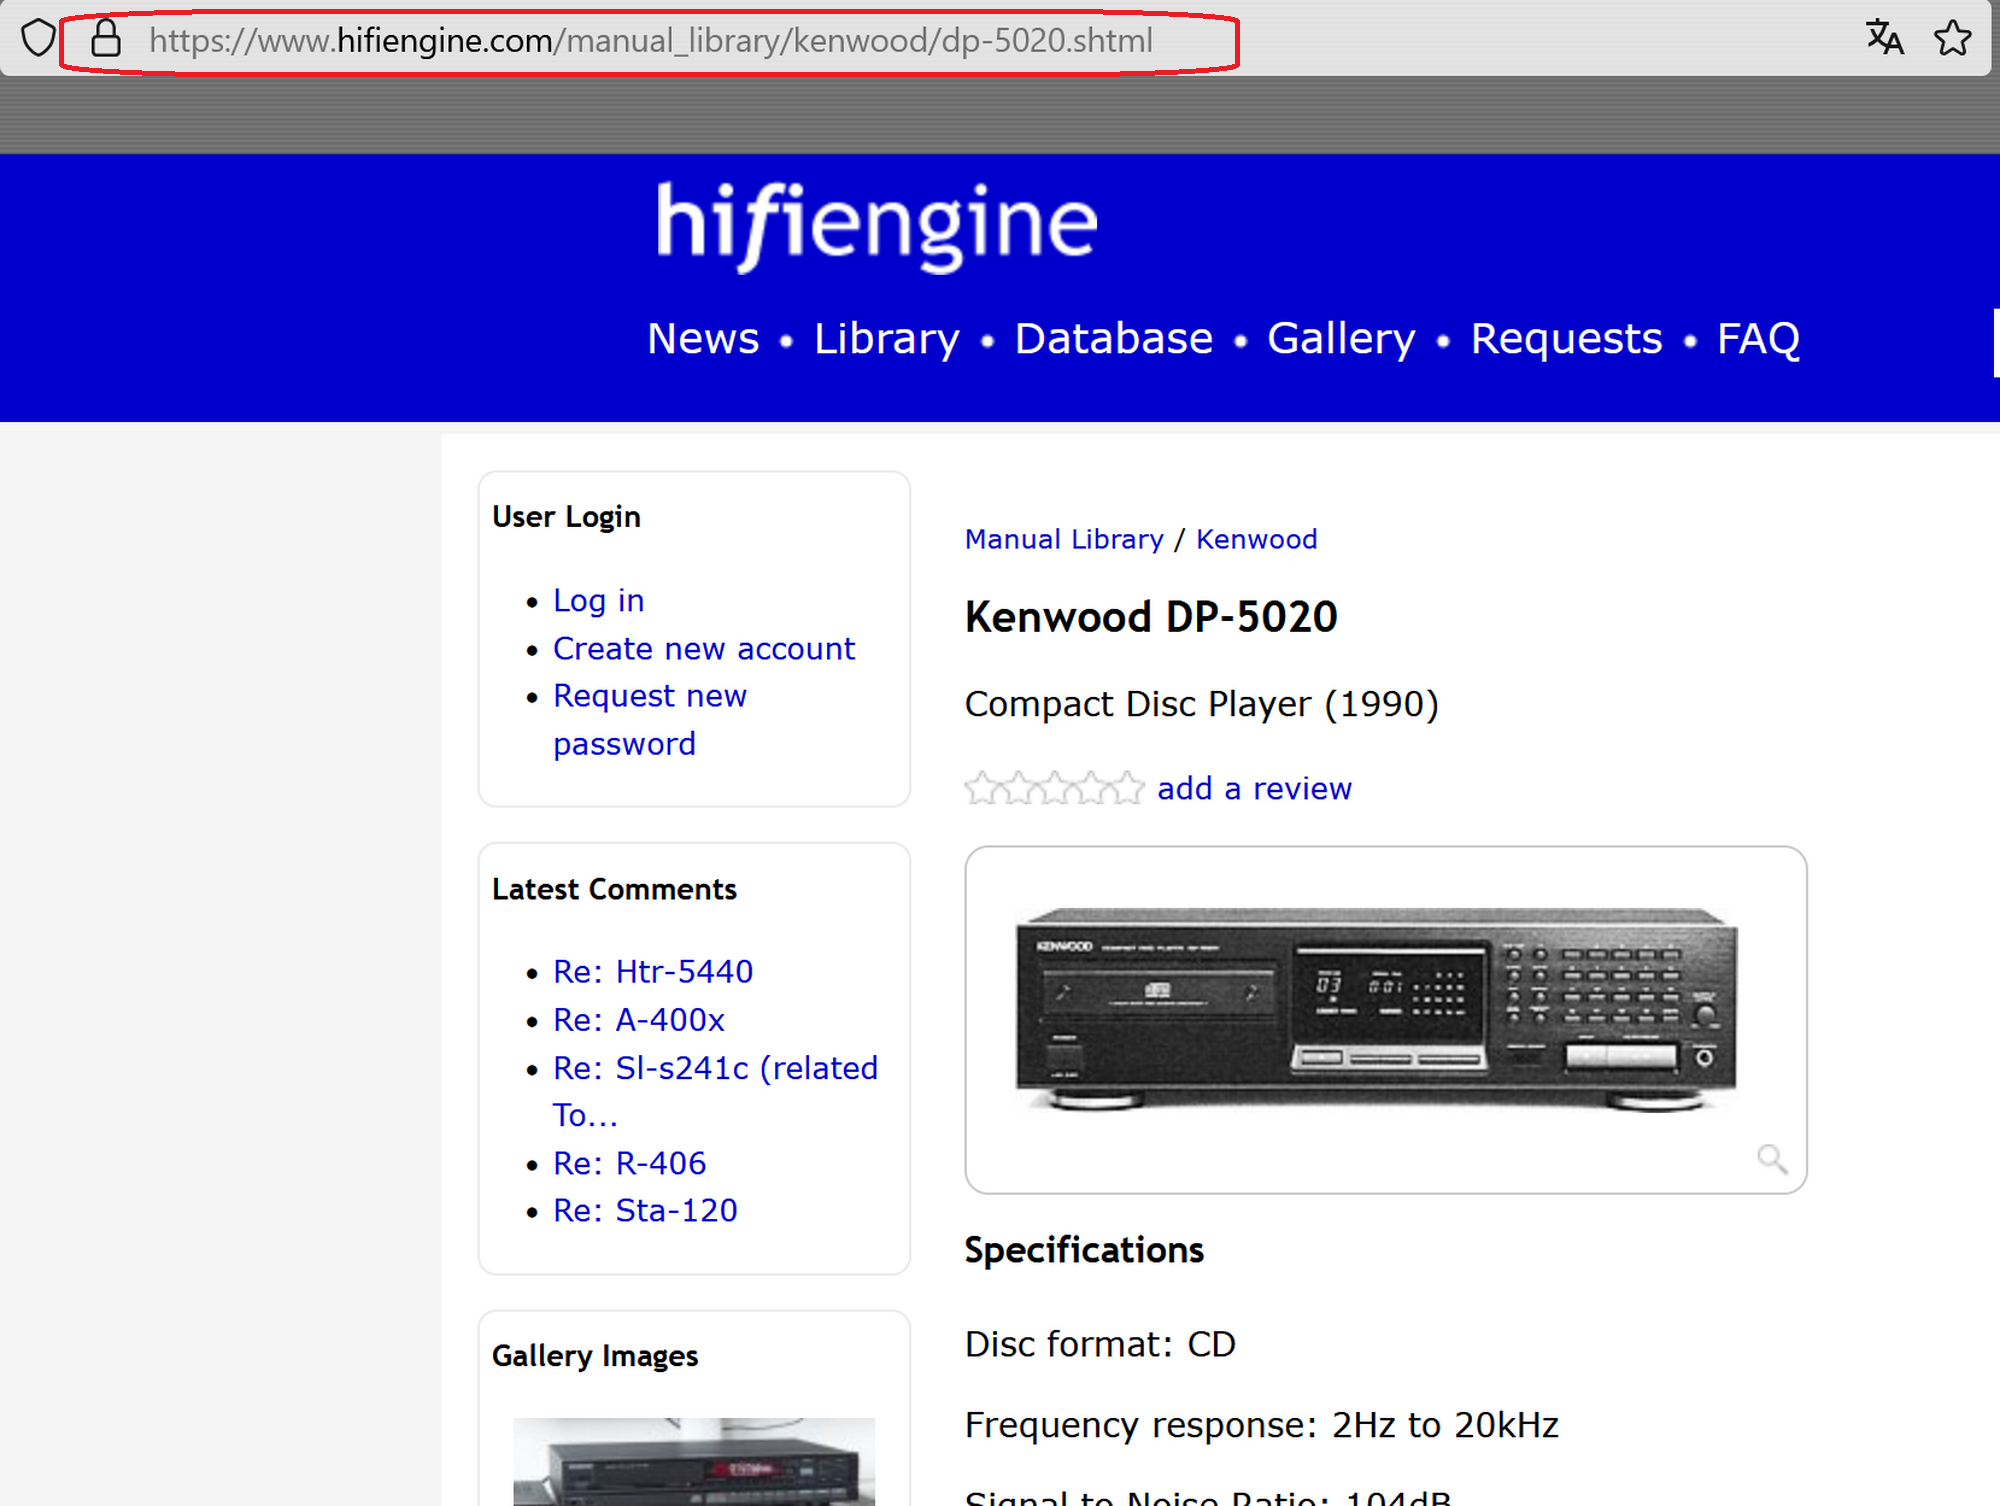The width and height of the screenshot is (2000, 1506).
Task: Open the Re: Htr-5440 comment
Action: (x=653, y=971)
